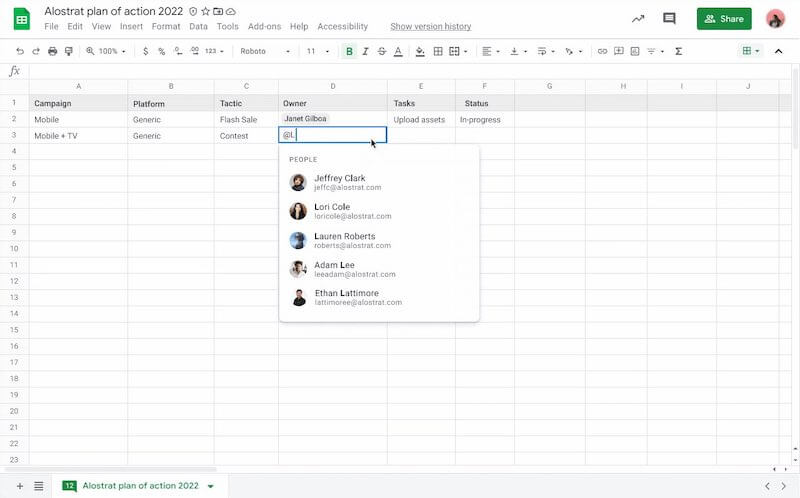Click the undo icon in toolbar
This screenshot has height=498, width=800.
(x=20, y=51)
